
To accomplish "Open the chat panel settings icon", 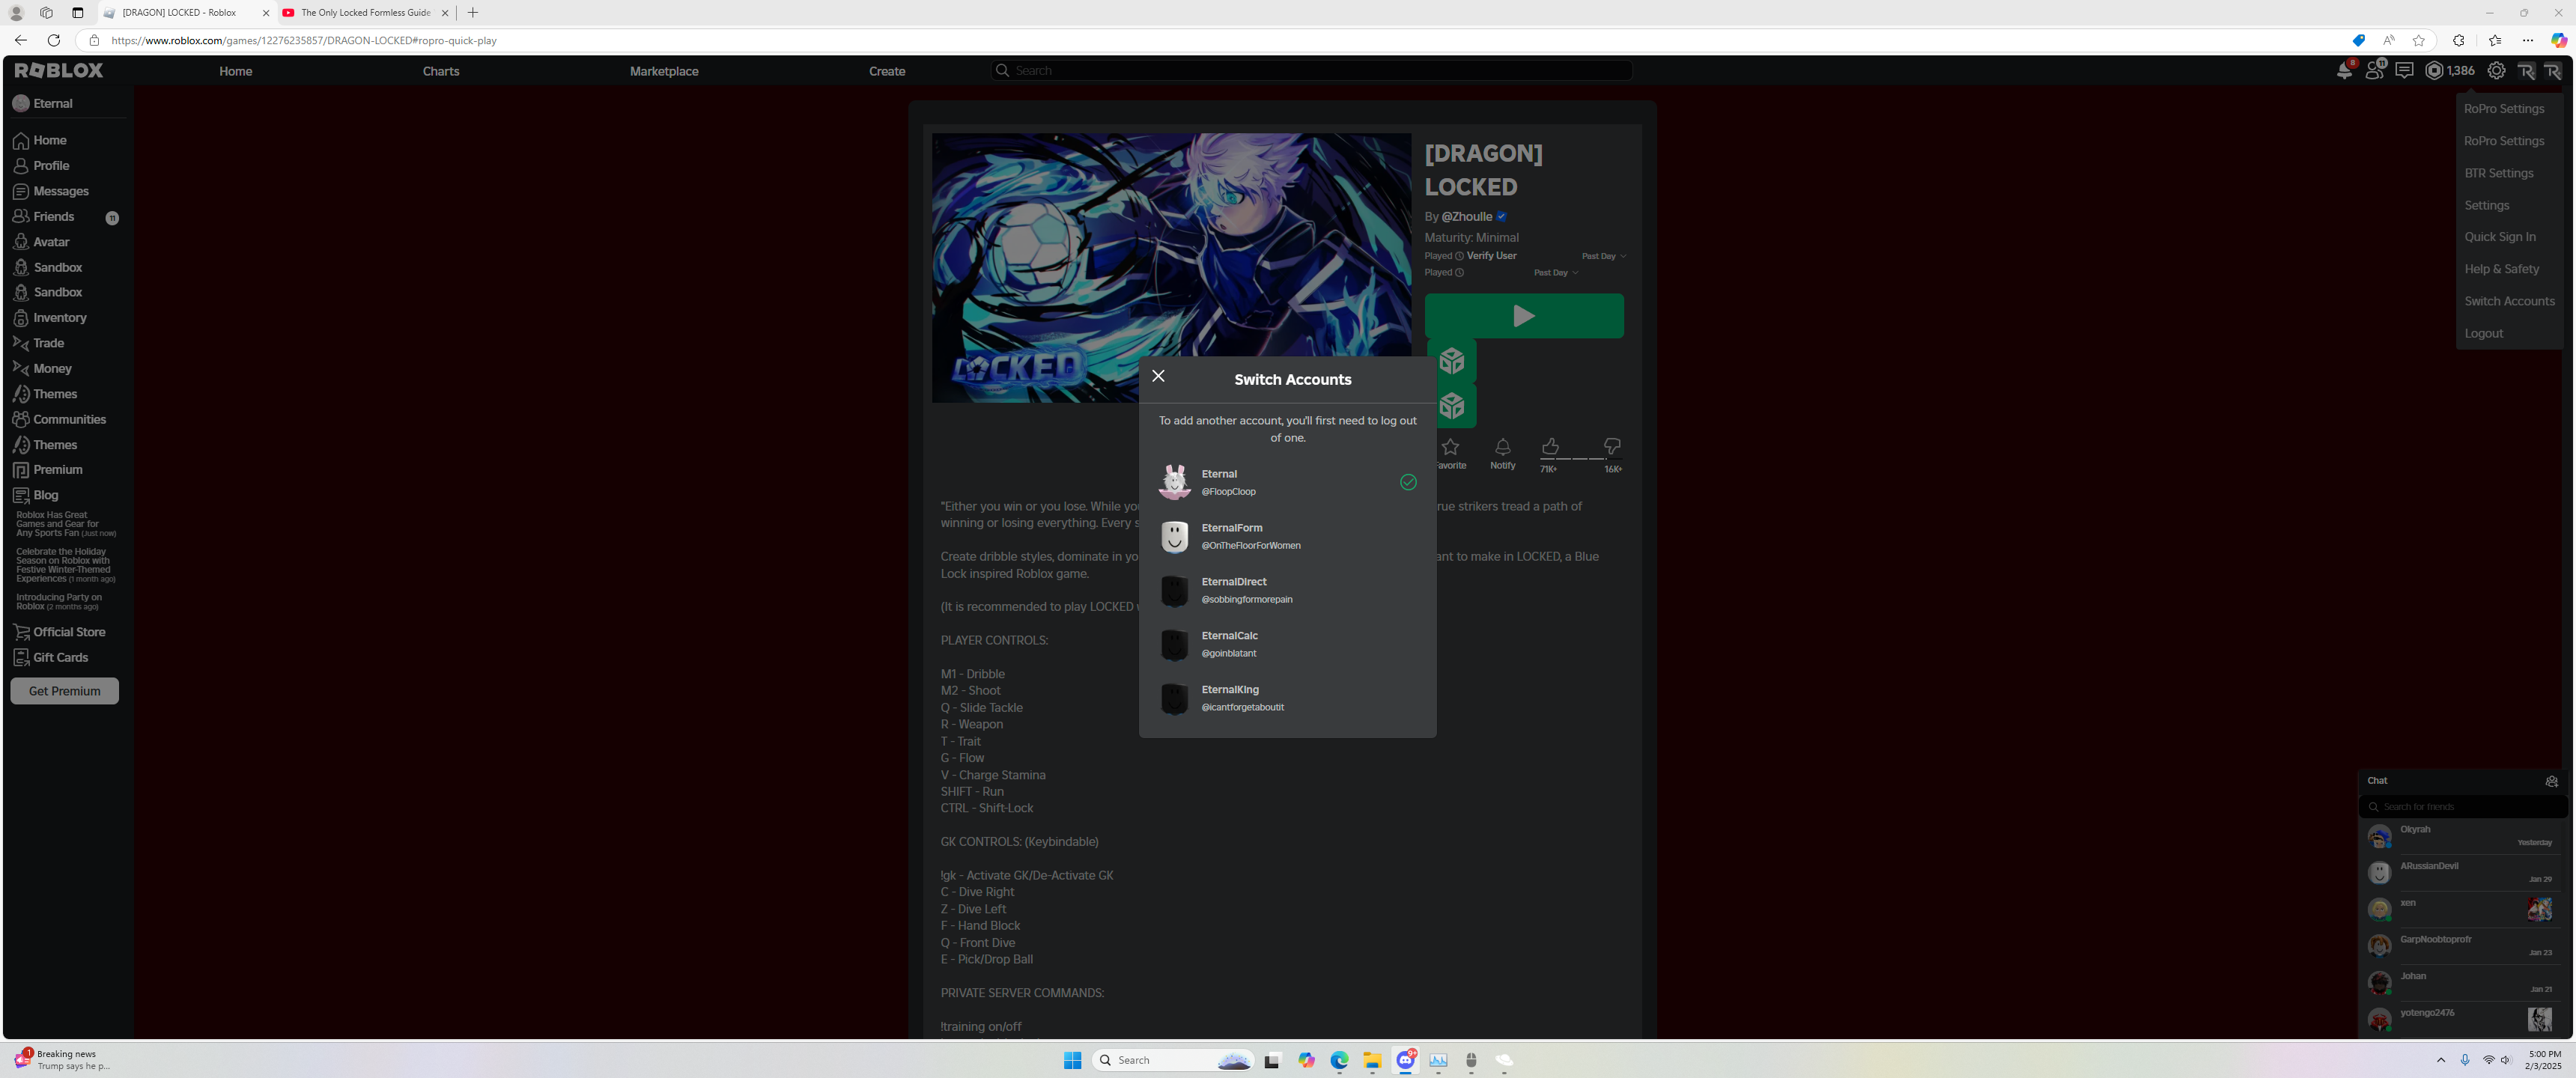I will 2551,781.
